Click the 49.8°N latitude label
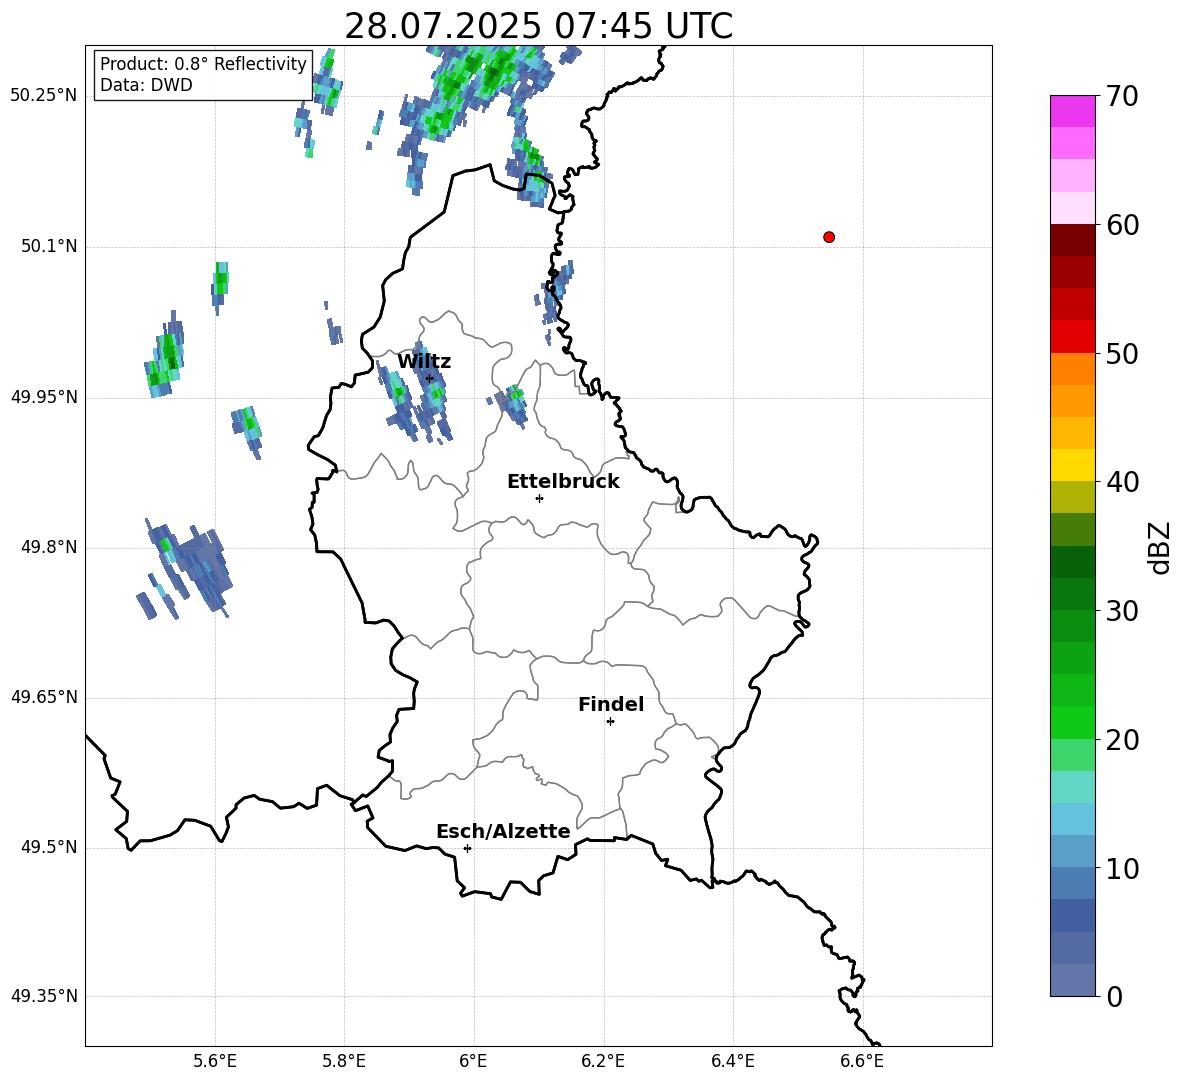The height and width of the screenshot is (1081, 1184). coord(49,547)
